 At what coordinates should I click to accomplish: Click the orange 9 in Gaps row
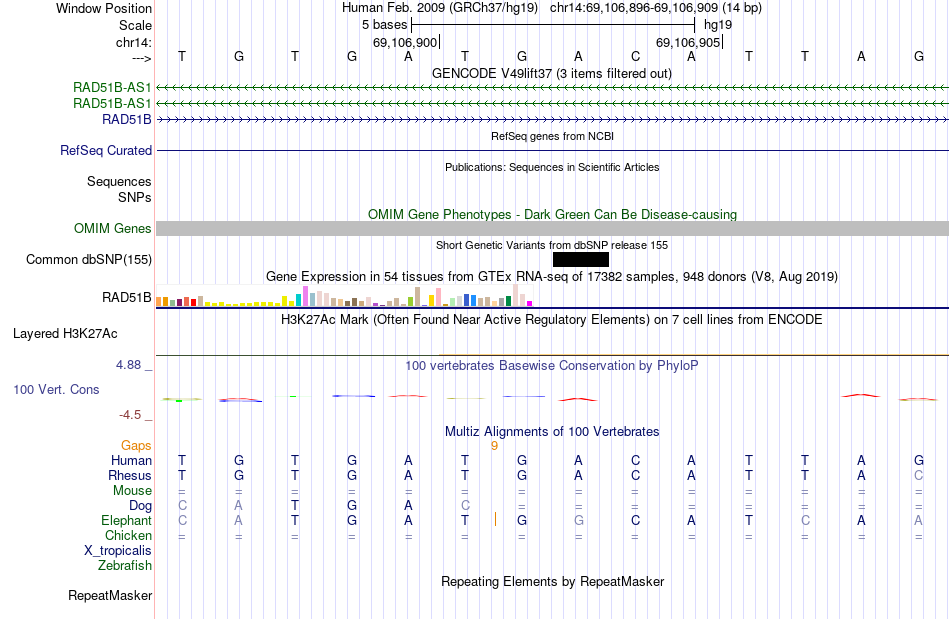(494, 446)
